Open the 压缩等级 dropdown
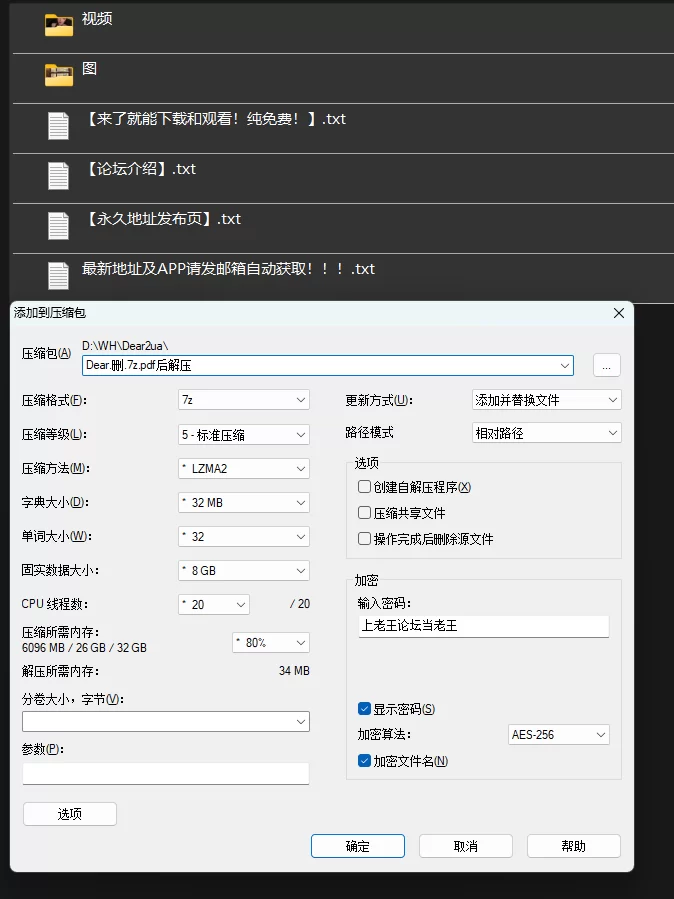The image size is (674, 899). 244,435
